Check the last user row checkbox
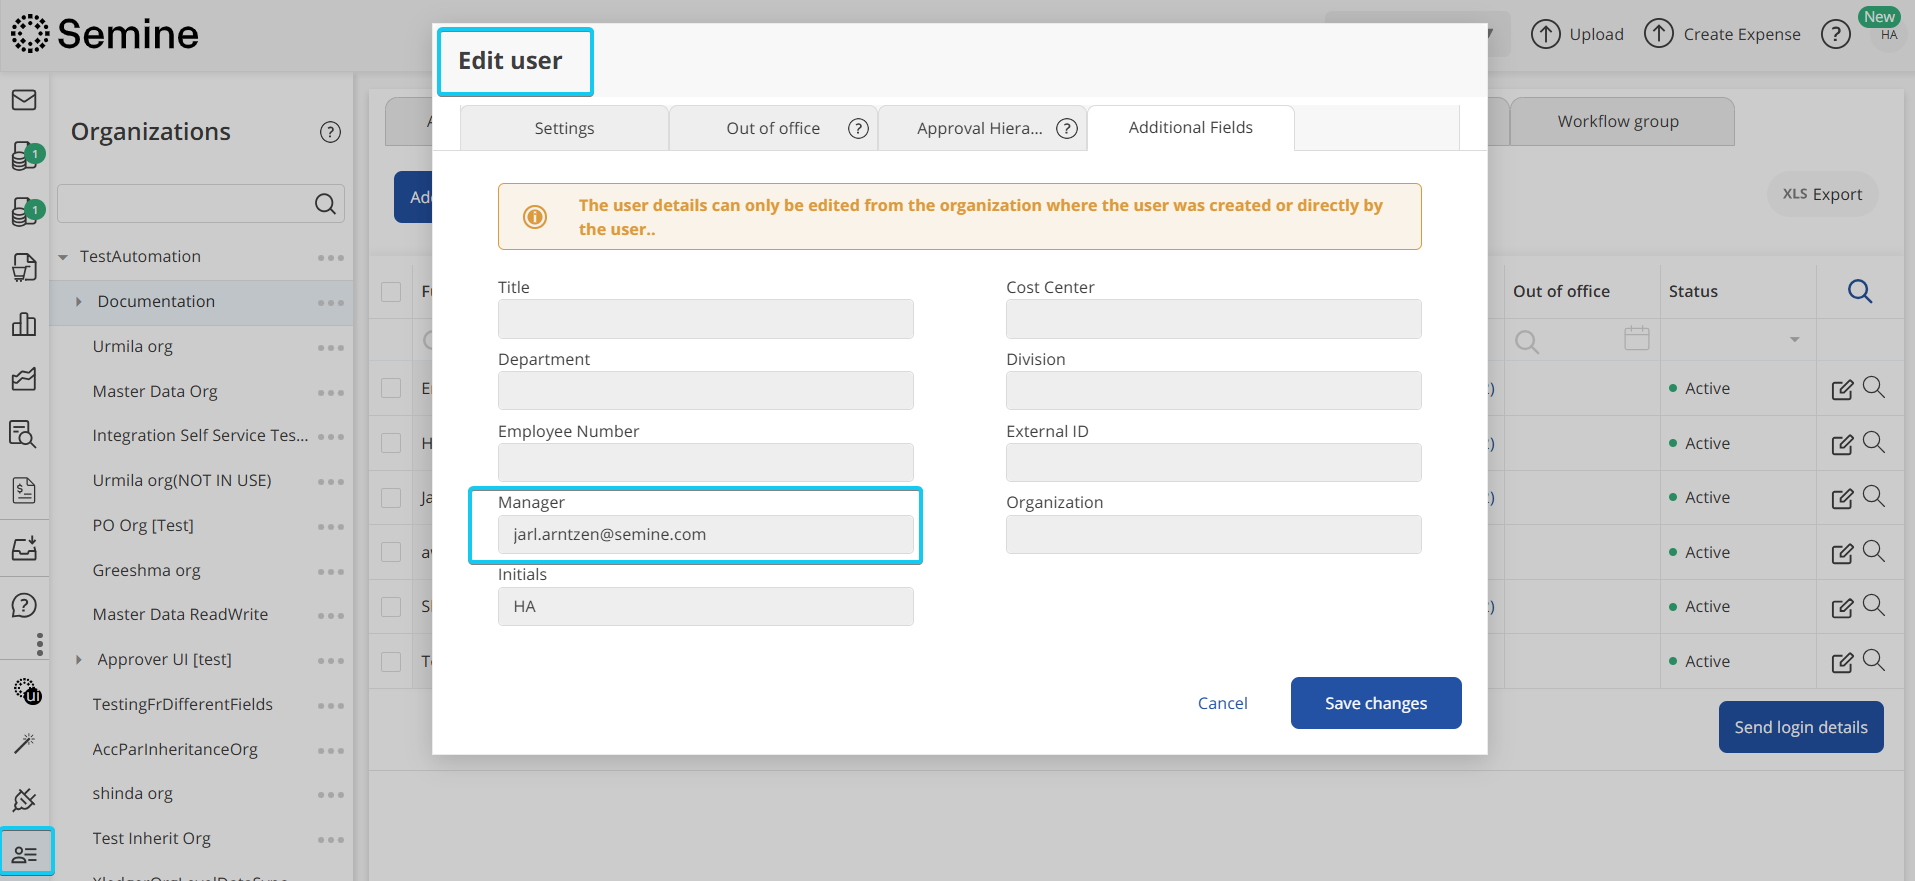 pos(391,661)
